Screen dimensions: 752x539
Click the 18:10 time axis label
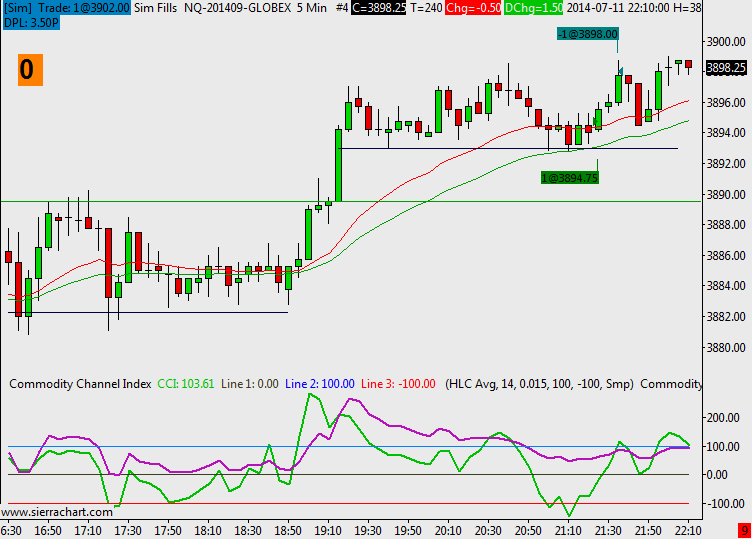pos(208,531)
